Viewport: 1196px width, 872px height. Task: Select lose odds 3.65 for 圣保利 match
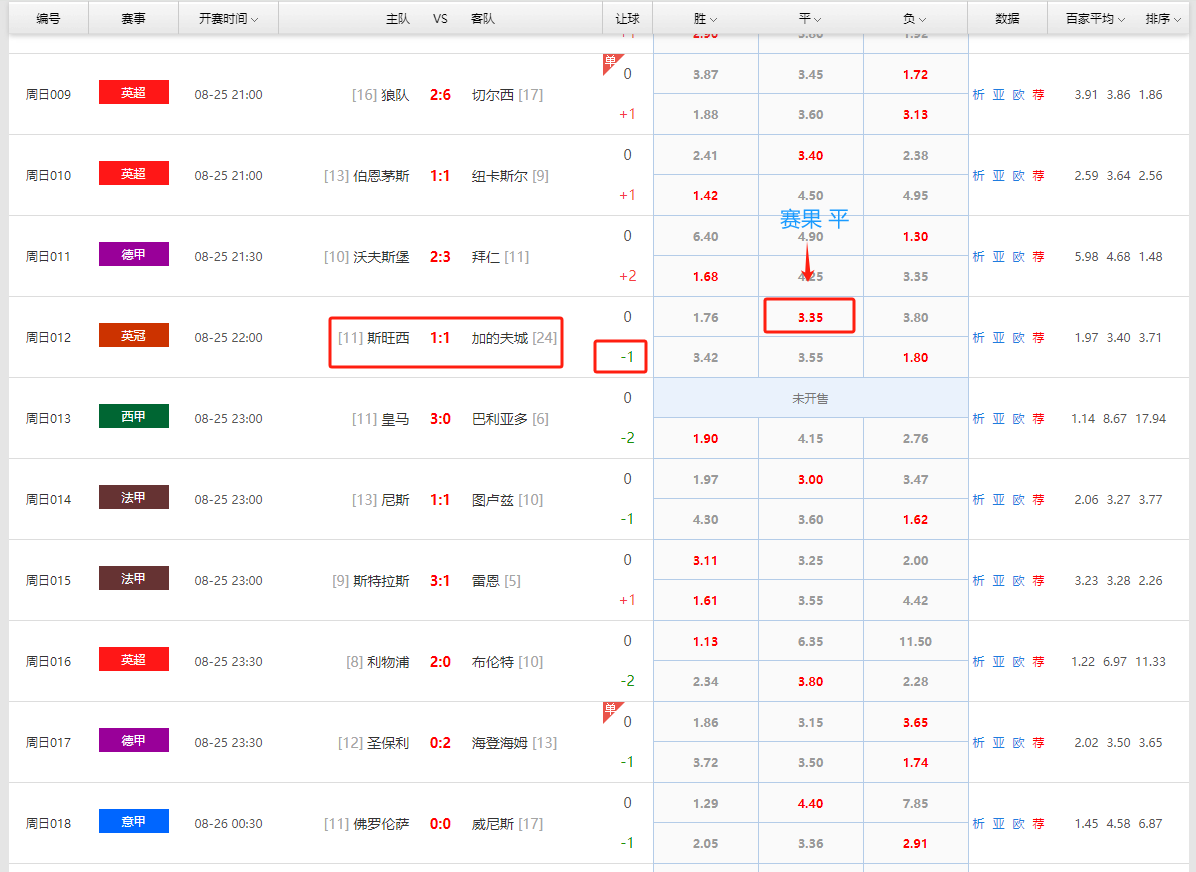click(x=915, y=722)
